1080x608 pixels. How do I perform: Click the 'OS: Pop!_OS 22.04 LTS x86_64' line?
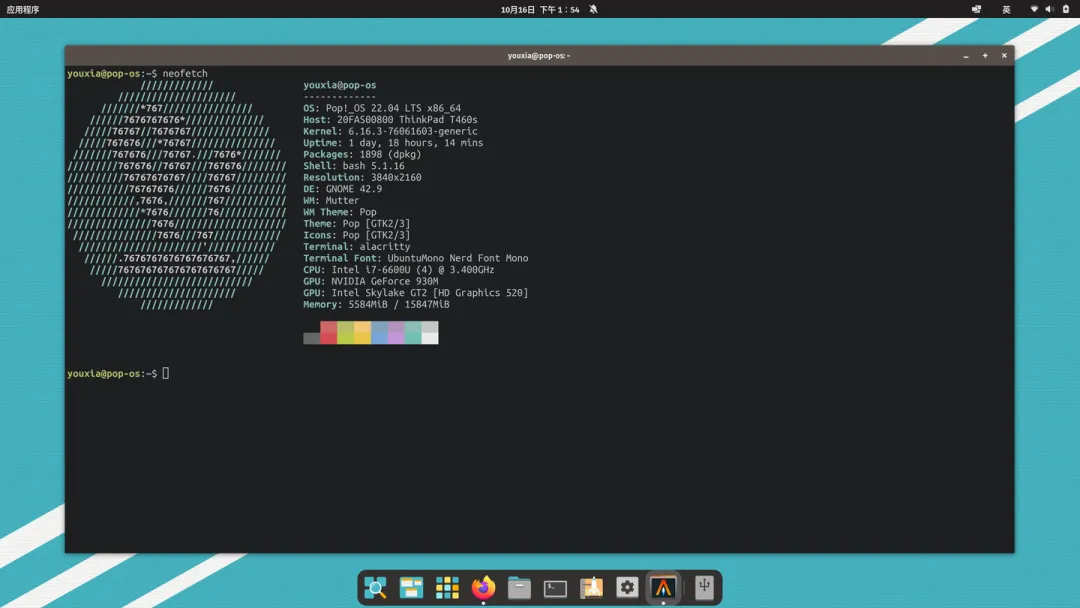click(382, 108)
